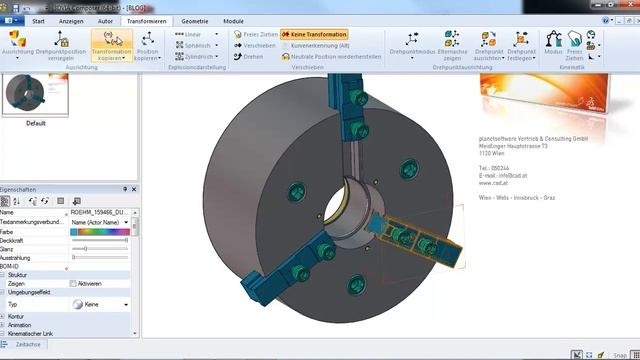Viewport: 640px width, 360px height.
Task: Open help icon in ribbon corner
Action: (x=606, y=20)
